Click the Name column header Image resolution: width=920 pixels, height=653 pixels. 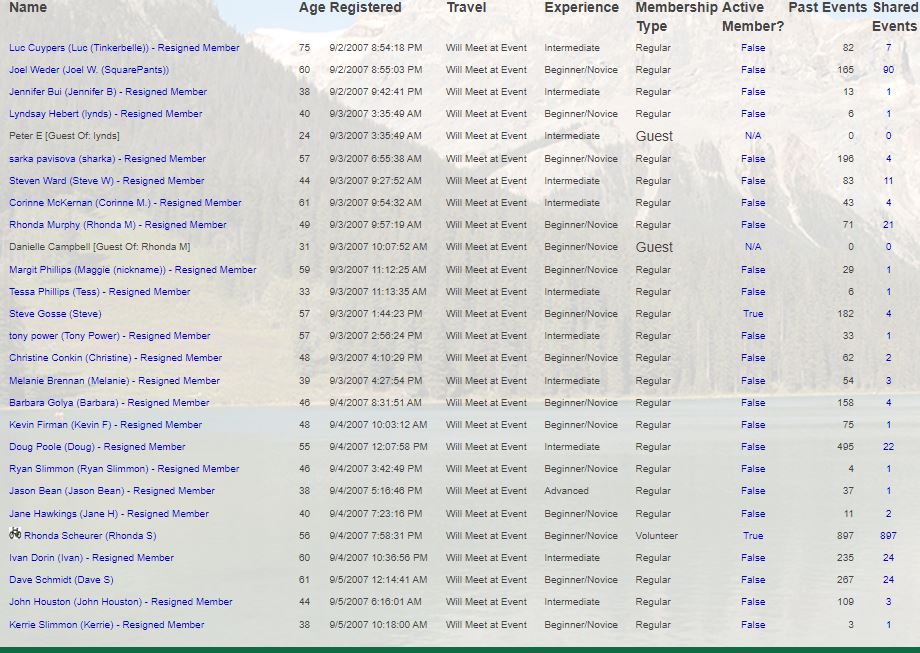(x=28, y=8)
